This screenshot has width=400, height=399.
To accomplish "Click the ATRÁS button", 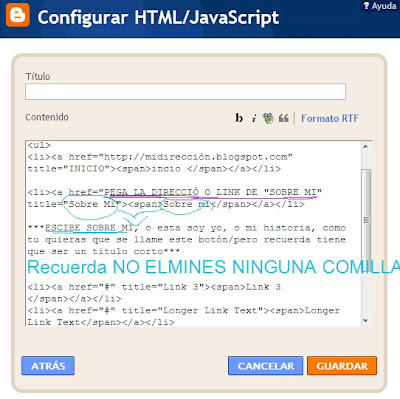I will point(48,366).
